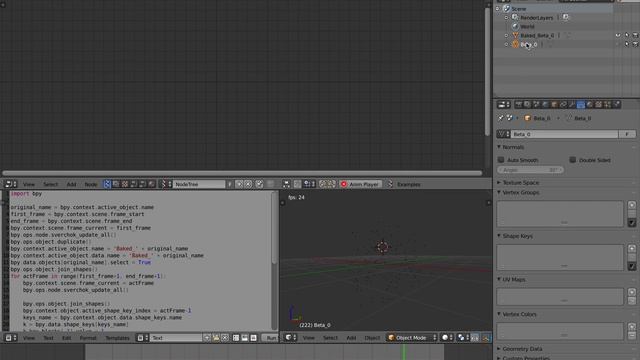
Task: Click the node editor horizontal scrollbar
Action: tap(242, 173)
